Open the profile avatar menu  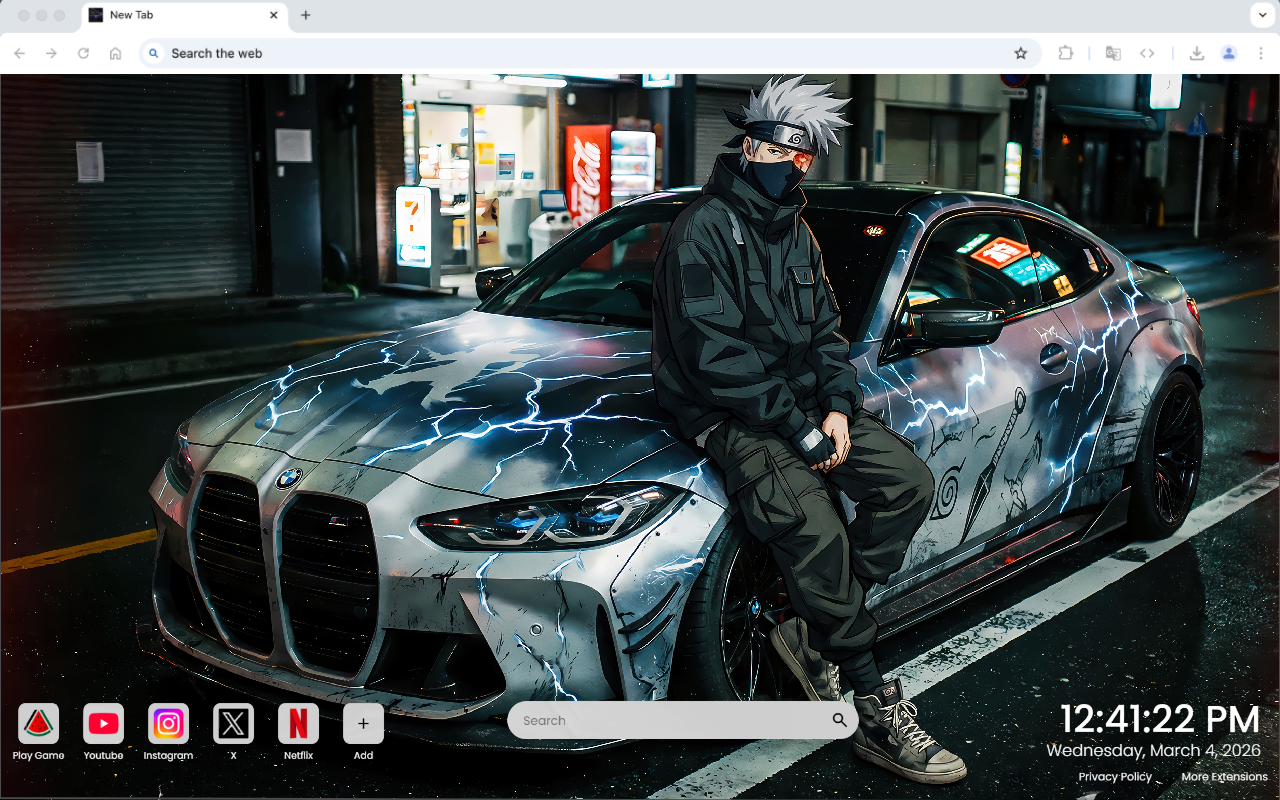(1229, 53)
